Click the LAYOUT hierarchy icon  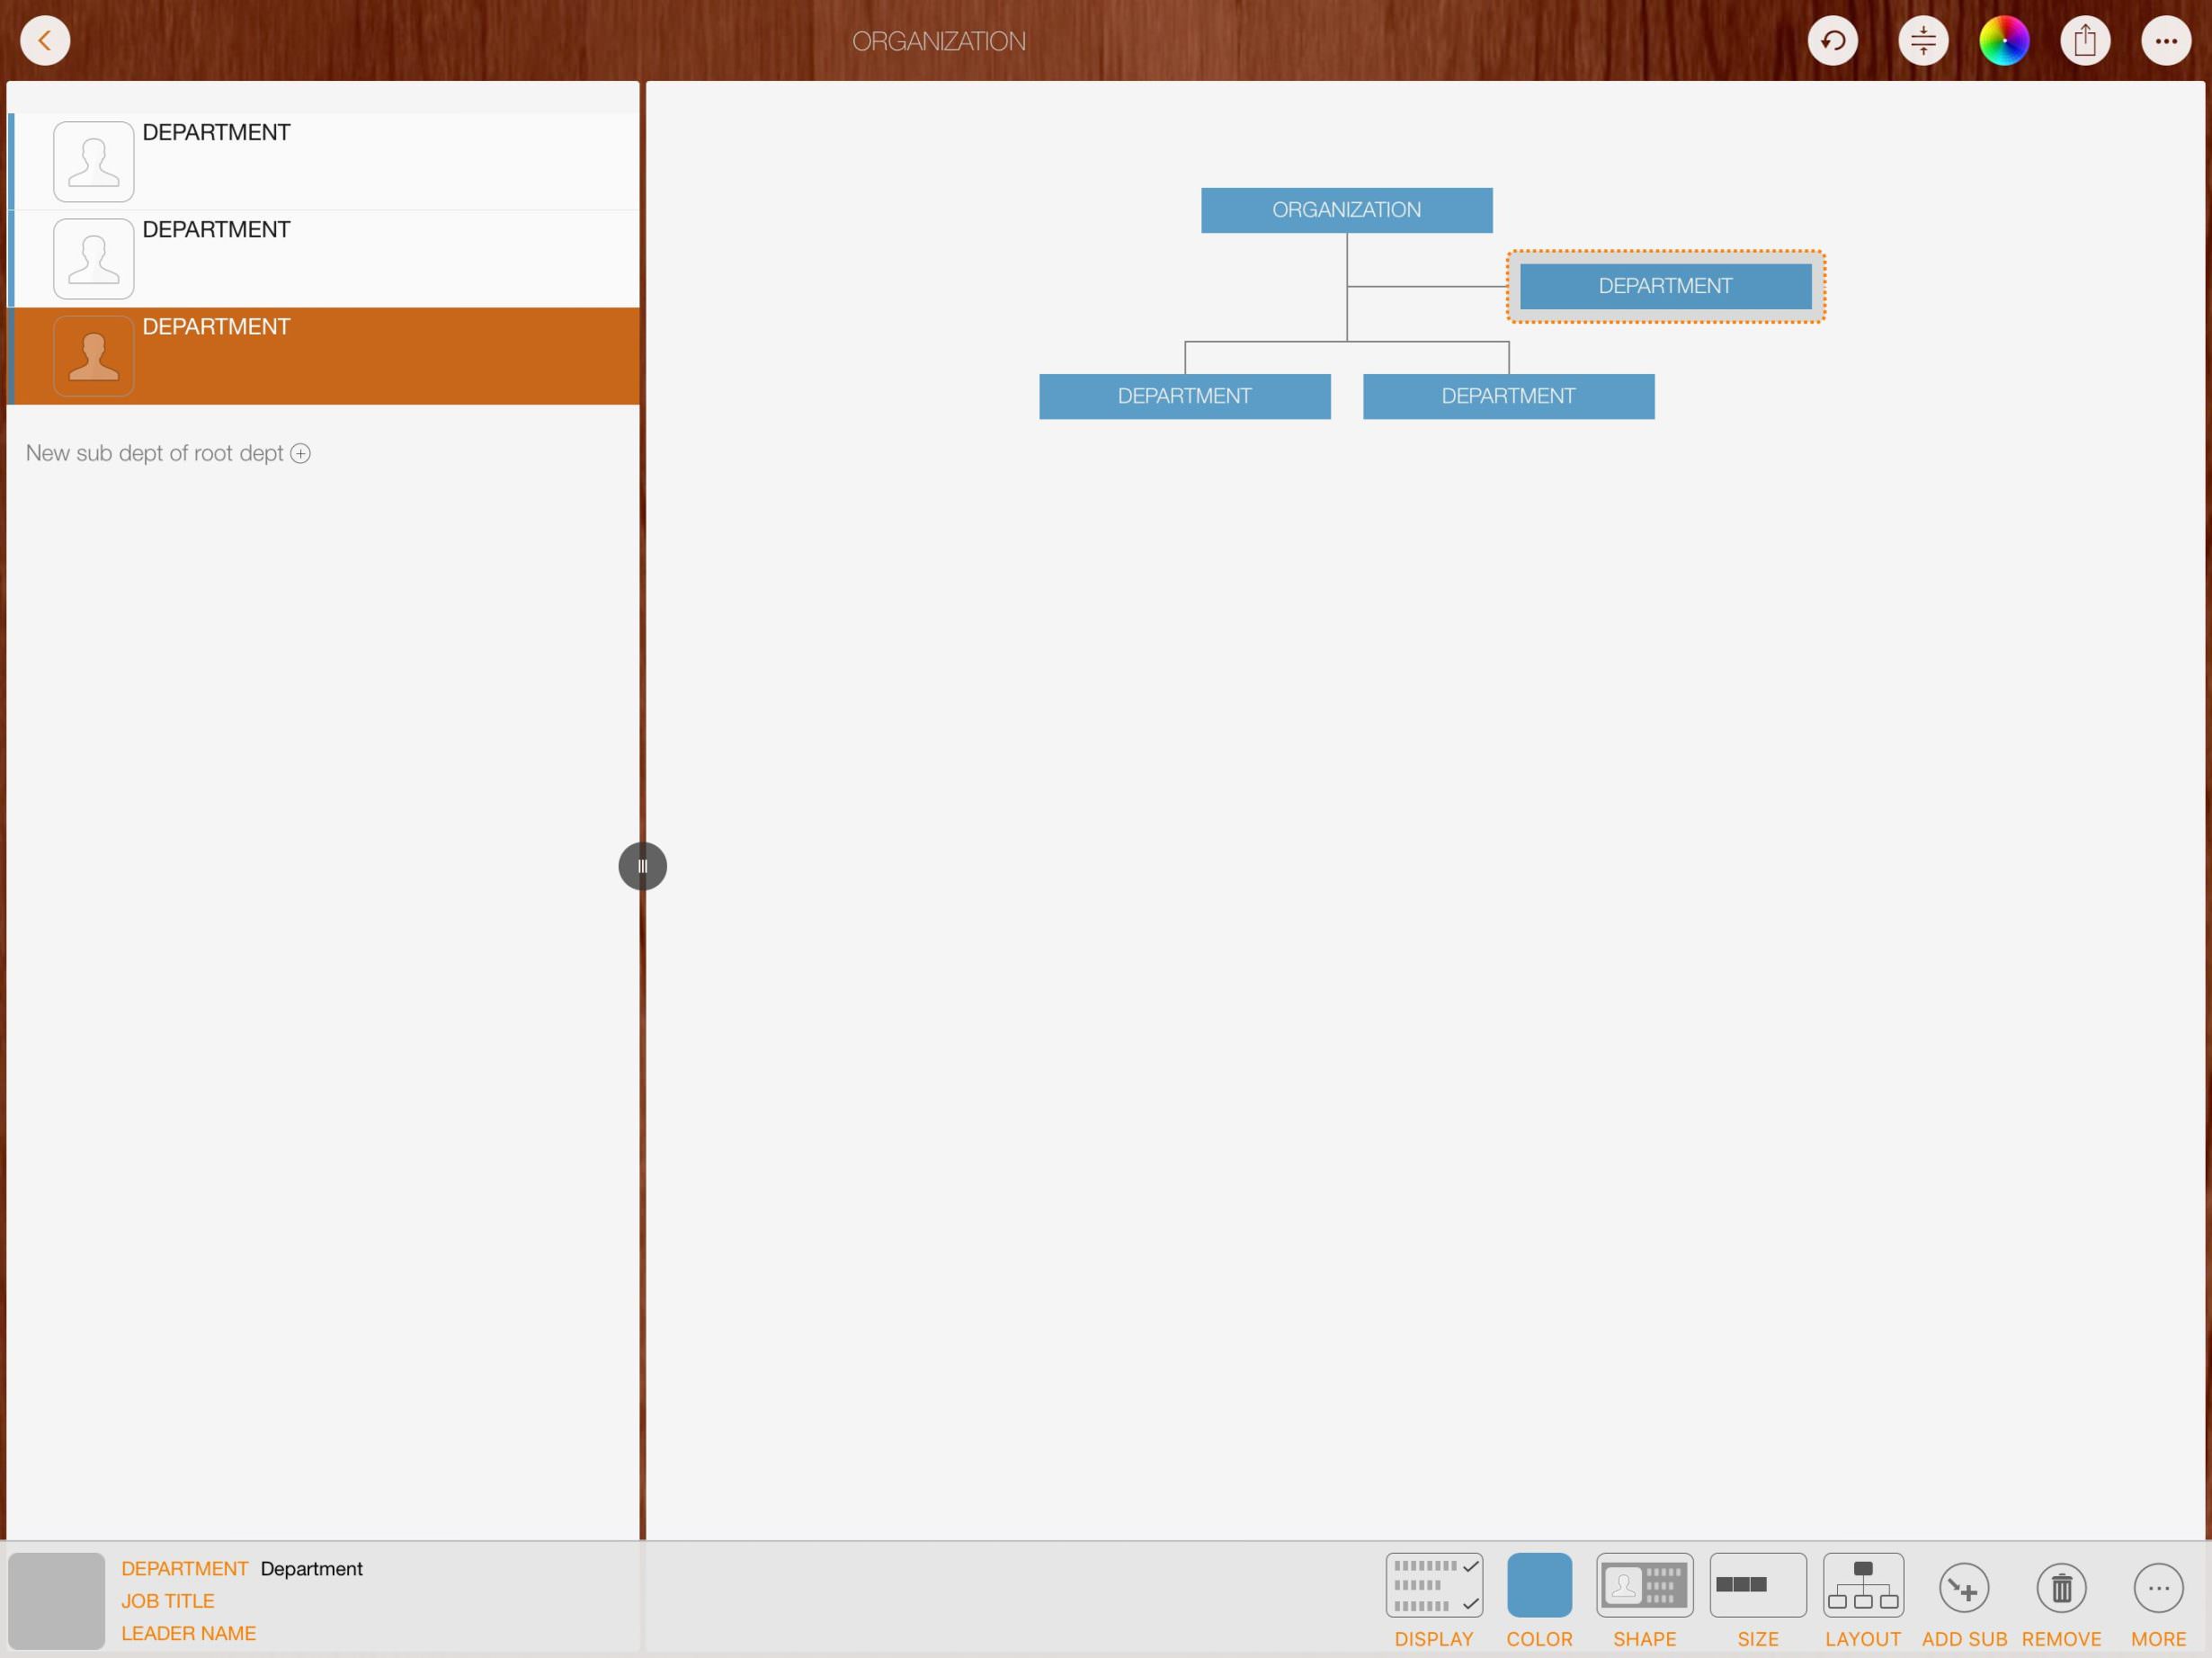pyautogui.click(x=1862, y=1585)
